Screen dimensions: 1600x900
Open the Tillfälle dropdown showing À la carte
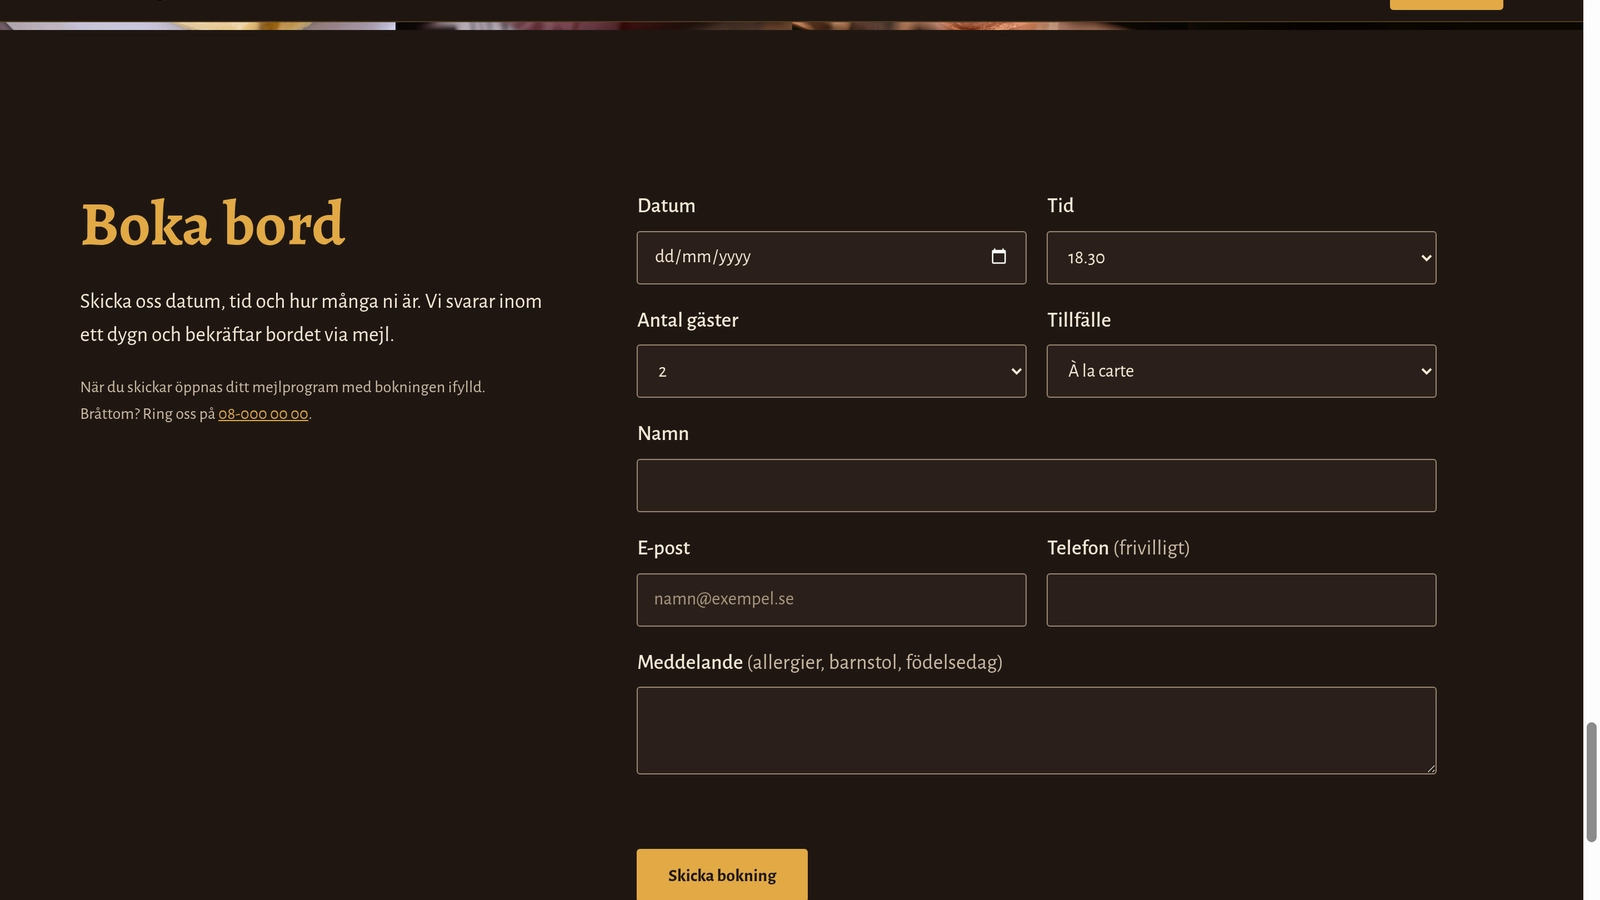point(1241,371)
